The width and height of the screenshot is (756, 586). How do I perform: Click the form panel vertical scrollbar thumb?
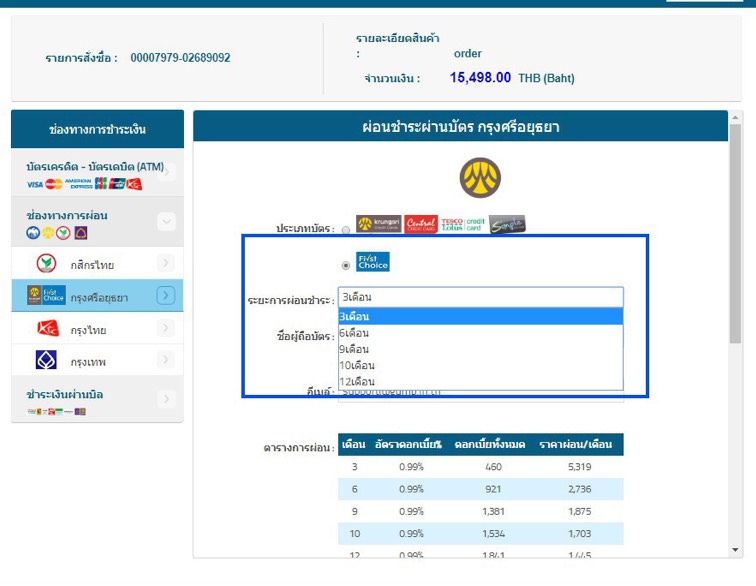tap(735, 234)
